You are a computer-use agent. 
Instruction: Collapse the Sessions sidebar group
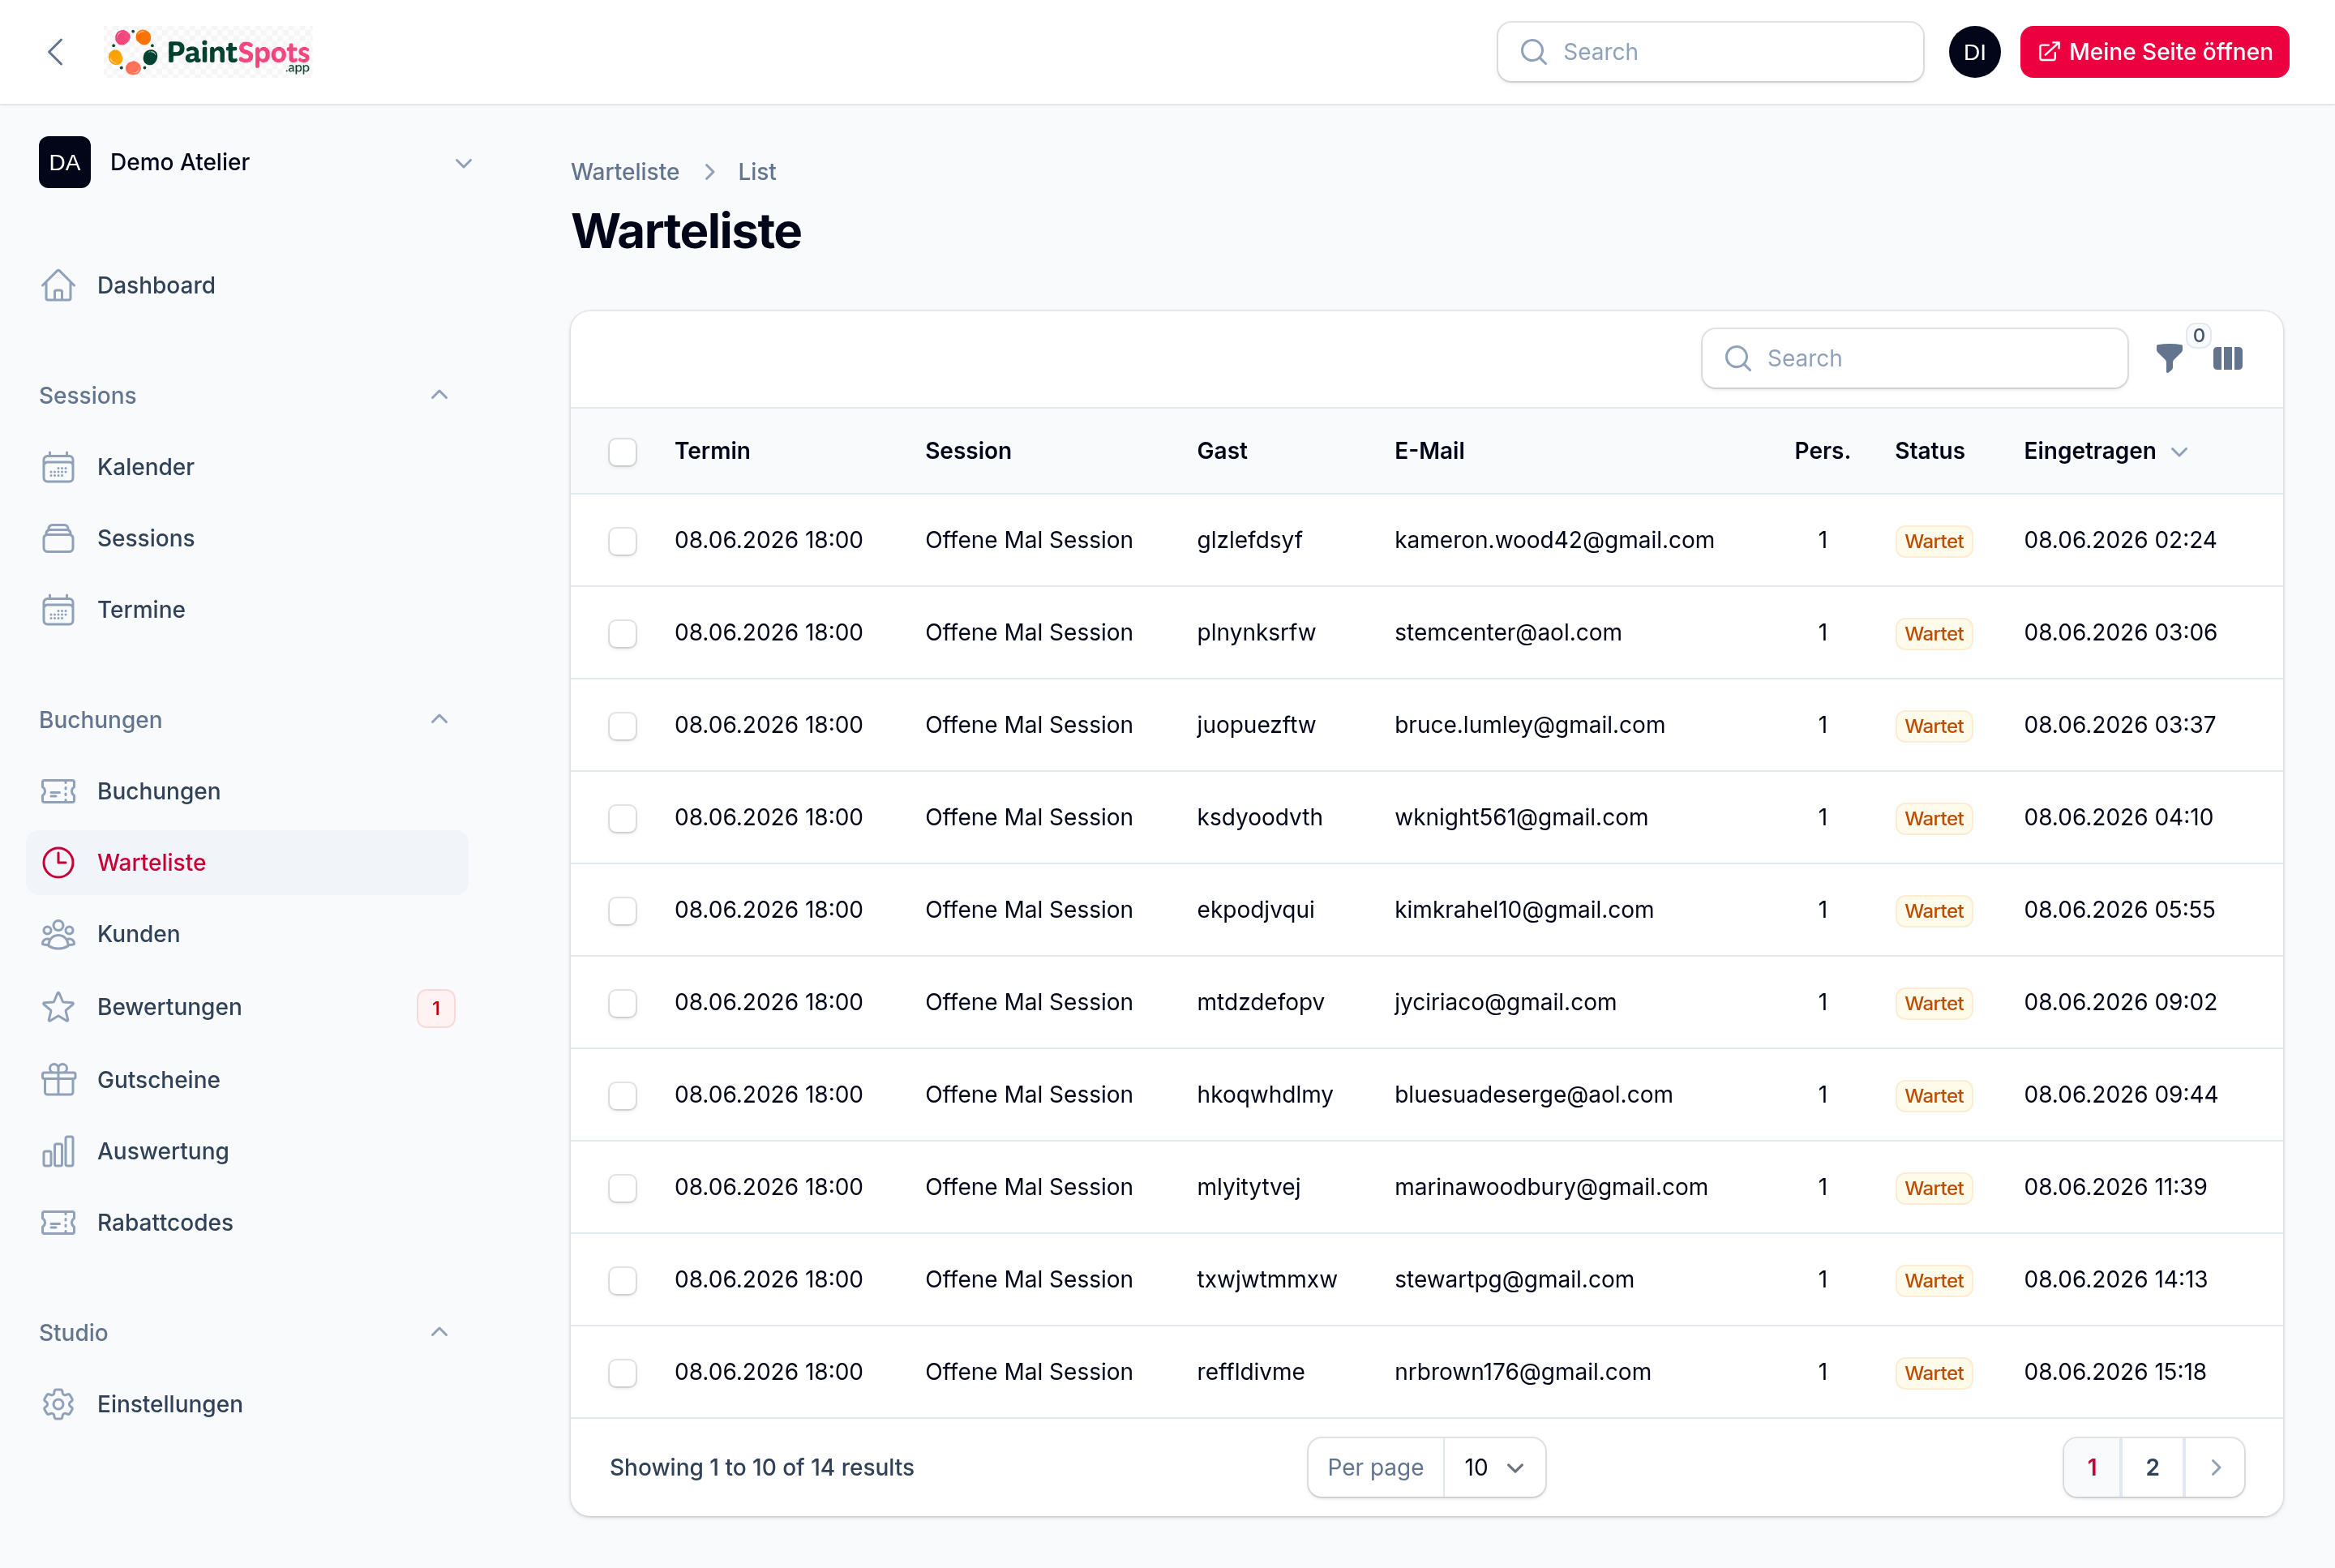tap(439, 395)
